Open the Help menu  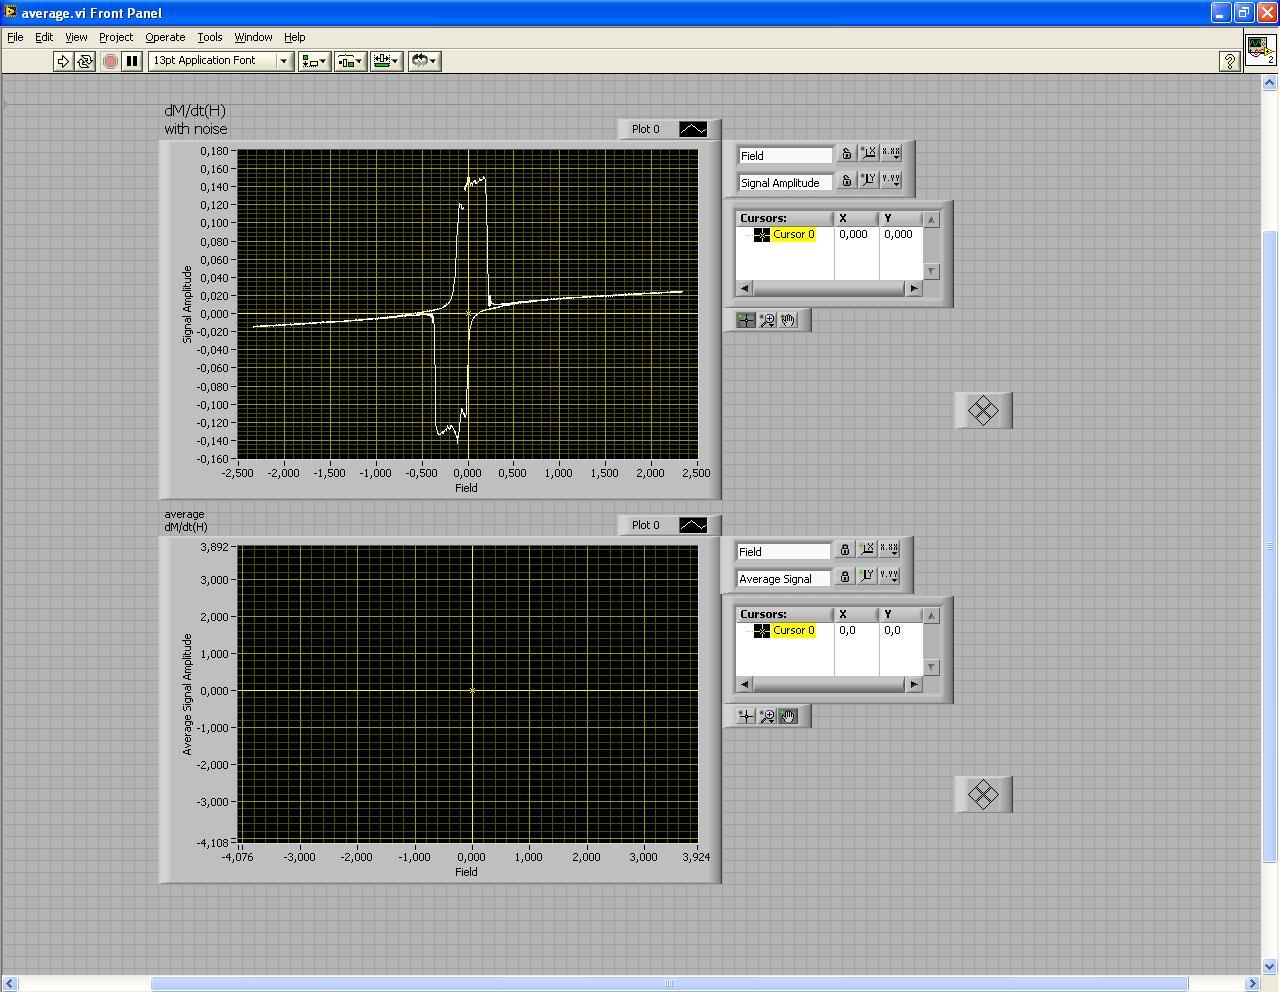coord(294,37)
